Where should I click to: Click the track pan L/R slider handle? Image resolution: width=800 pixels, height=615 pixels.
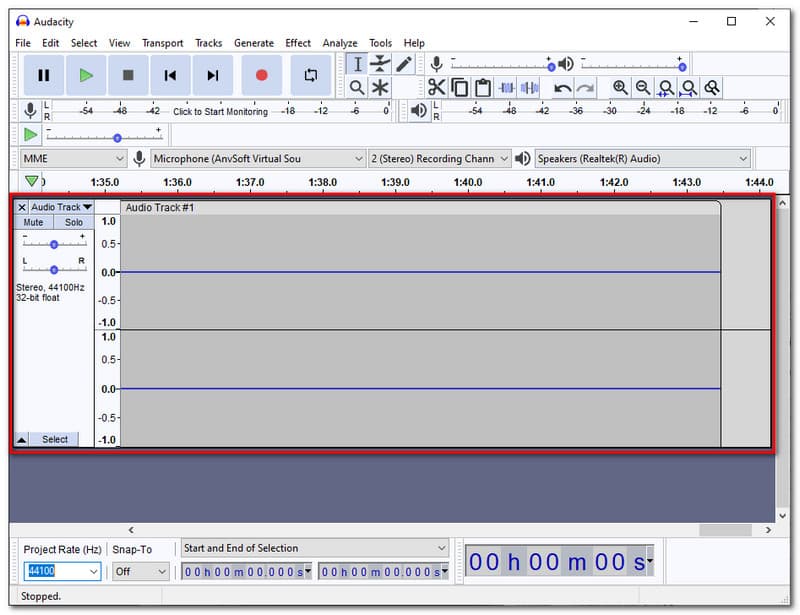click(x=54, y=269)
